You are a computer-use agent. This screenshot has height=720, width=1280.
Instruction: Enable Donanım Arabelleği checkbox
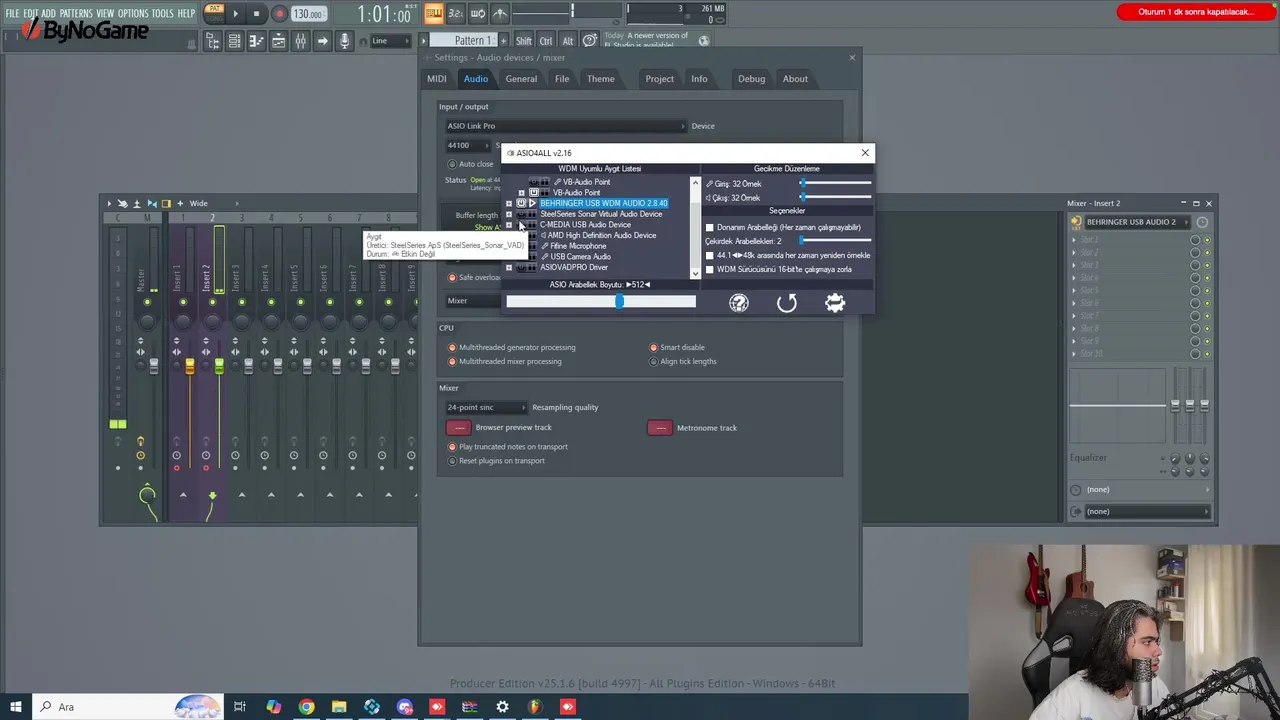(710, 227)
